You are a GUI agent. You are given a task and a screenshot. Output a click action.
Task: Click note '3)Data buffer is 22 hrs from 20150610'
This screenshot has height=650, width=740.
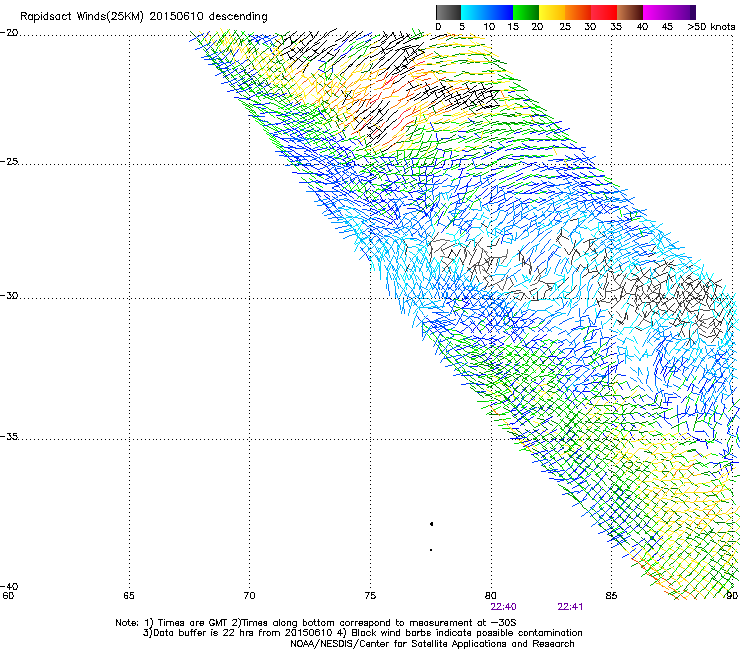pos(238,633)
